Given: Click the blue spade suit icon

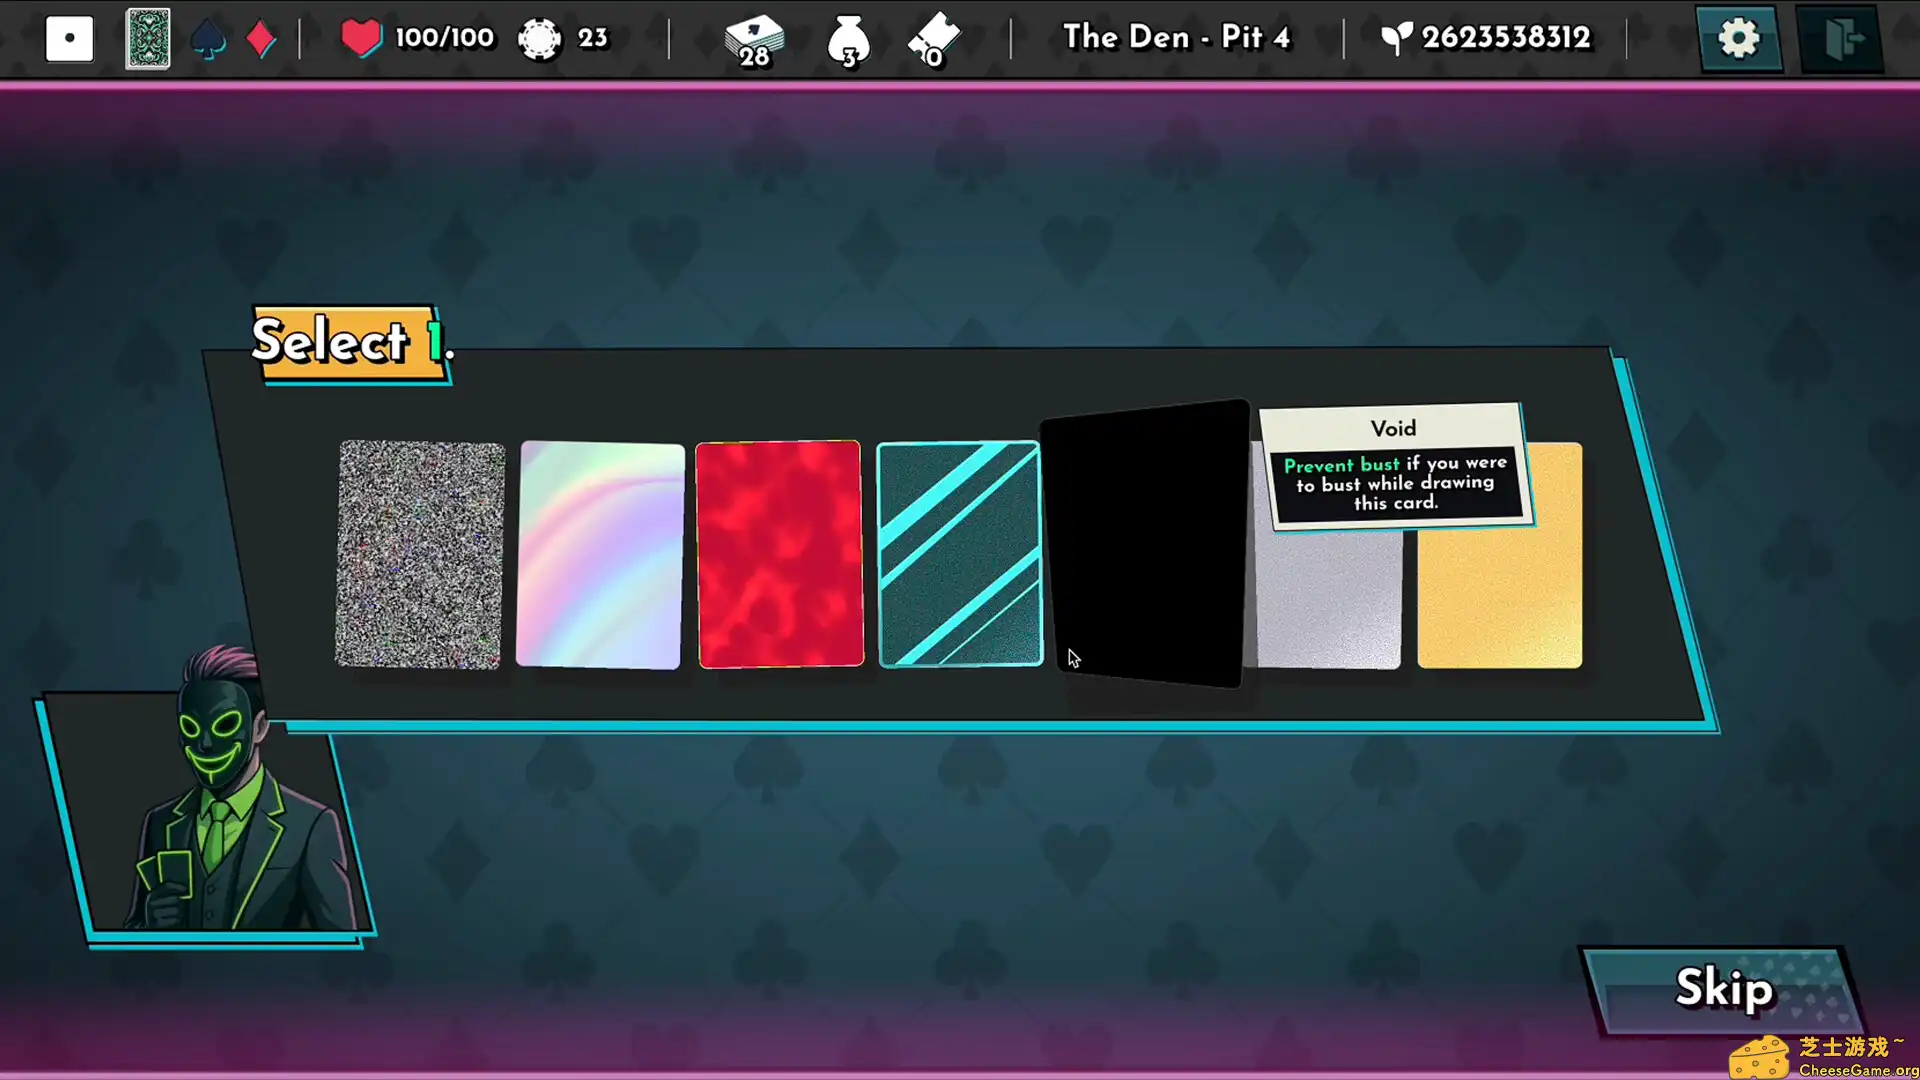Looking at the screenshot, I should tap(208, 40).
